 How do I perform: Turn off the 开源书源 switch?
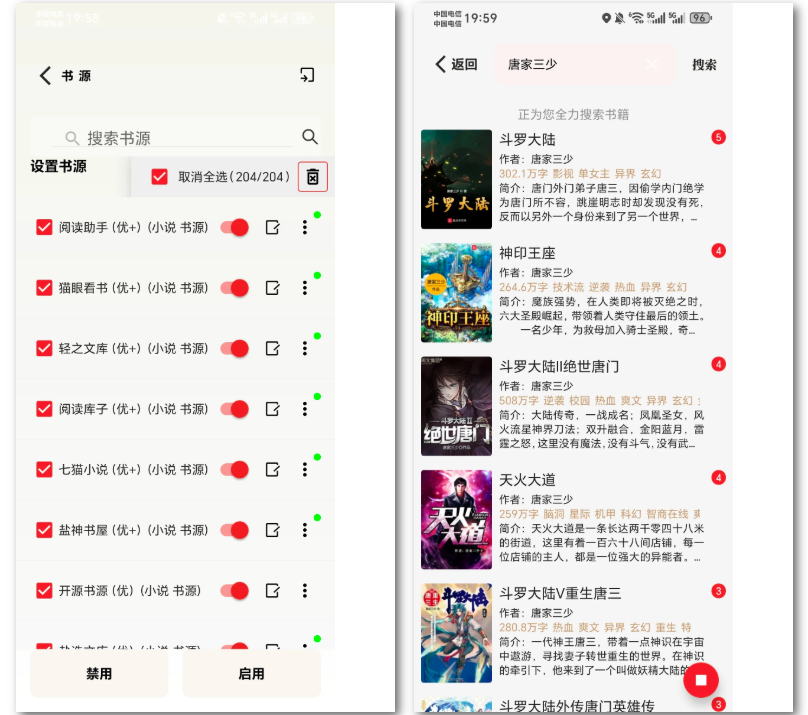point(235,590)
